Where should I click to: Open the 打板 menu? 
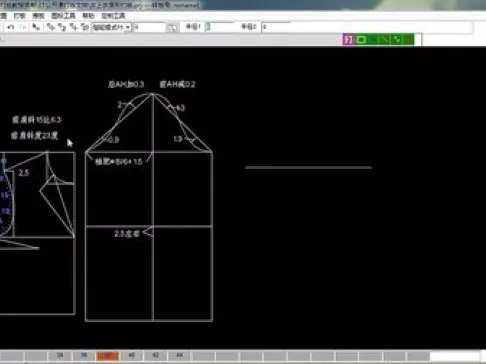pyautogui.click(x=19, y=16)
